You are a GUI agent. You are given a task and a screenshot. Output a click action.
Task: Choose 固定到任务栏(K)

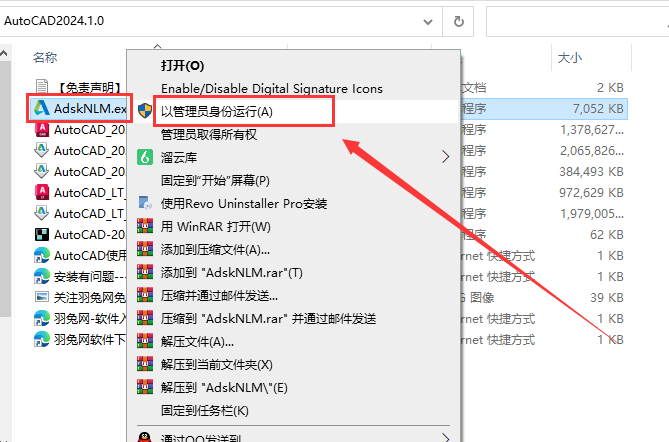pyautogui.click(x=204, y=411)
